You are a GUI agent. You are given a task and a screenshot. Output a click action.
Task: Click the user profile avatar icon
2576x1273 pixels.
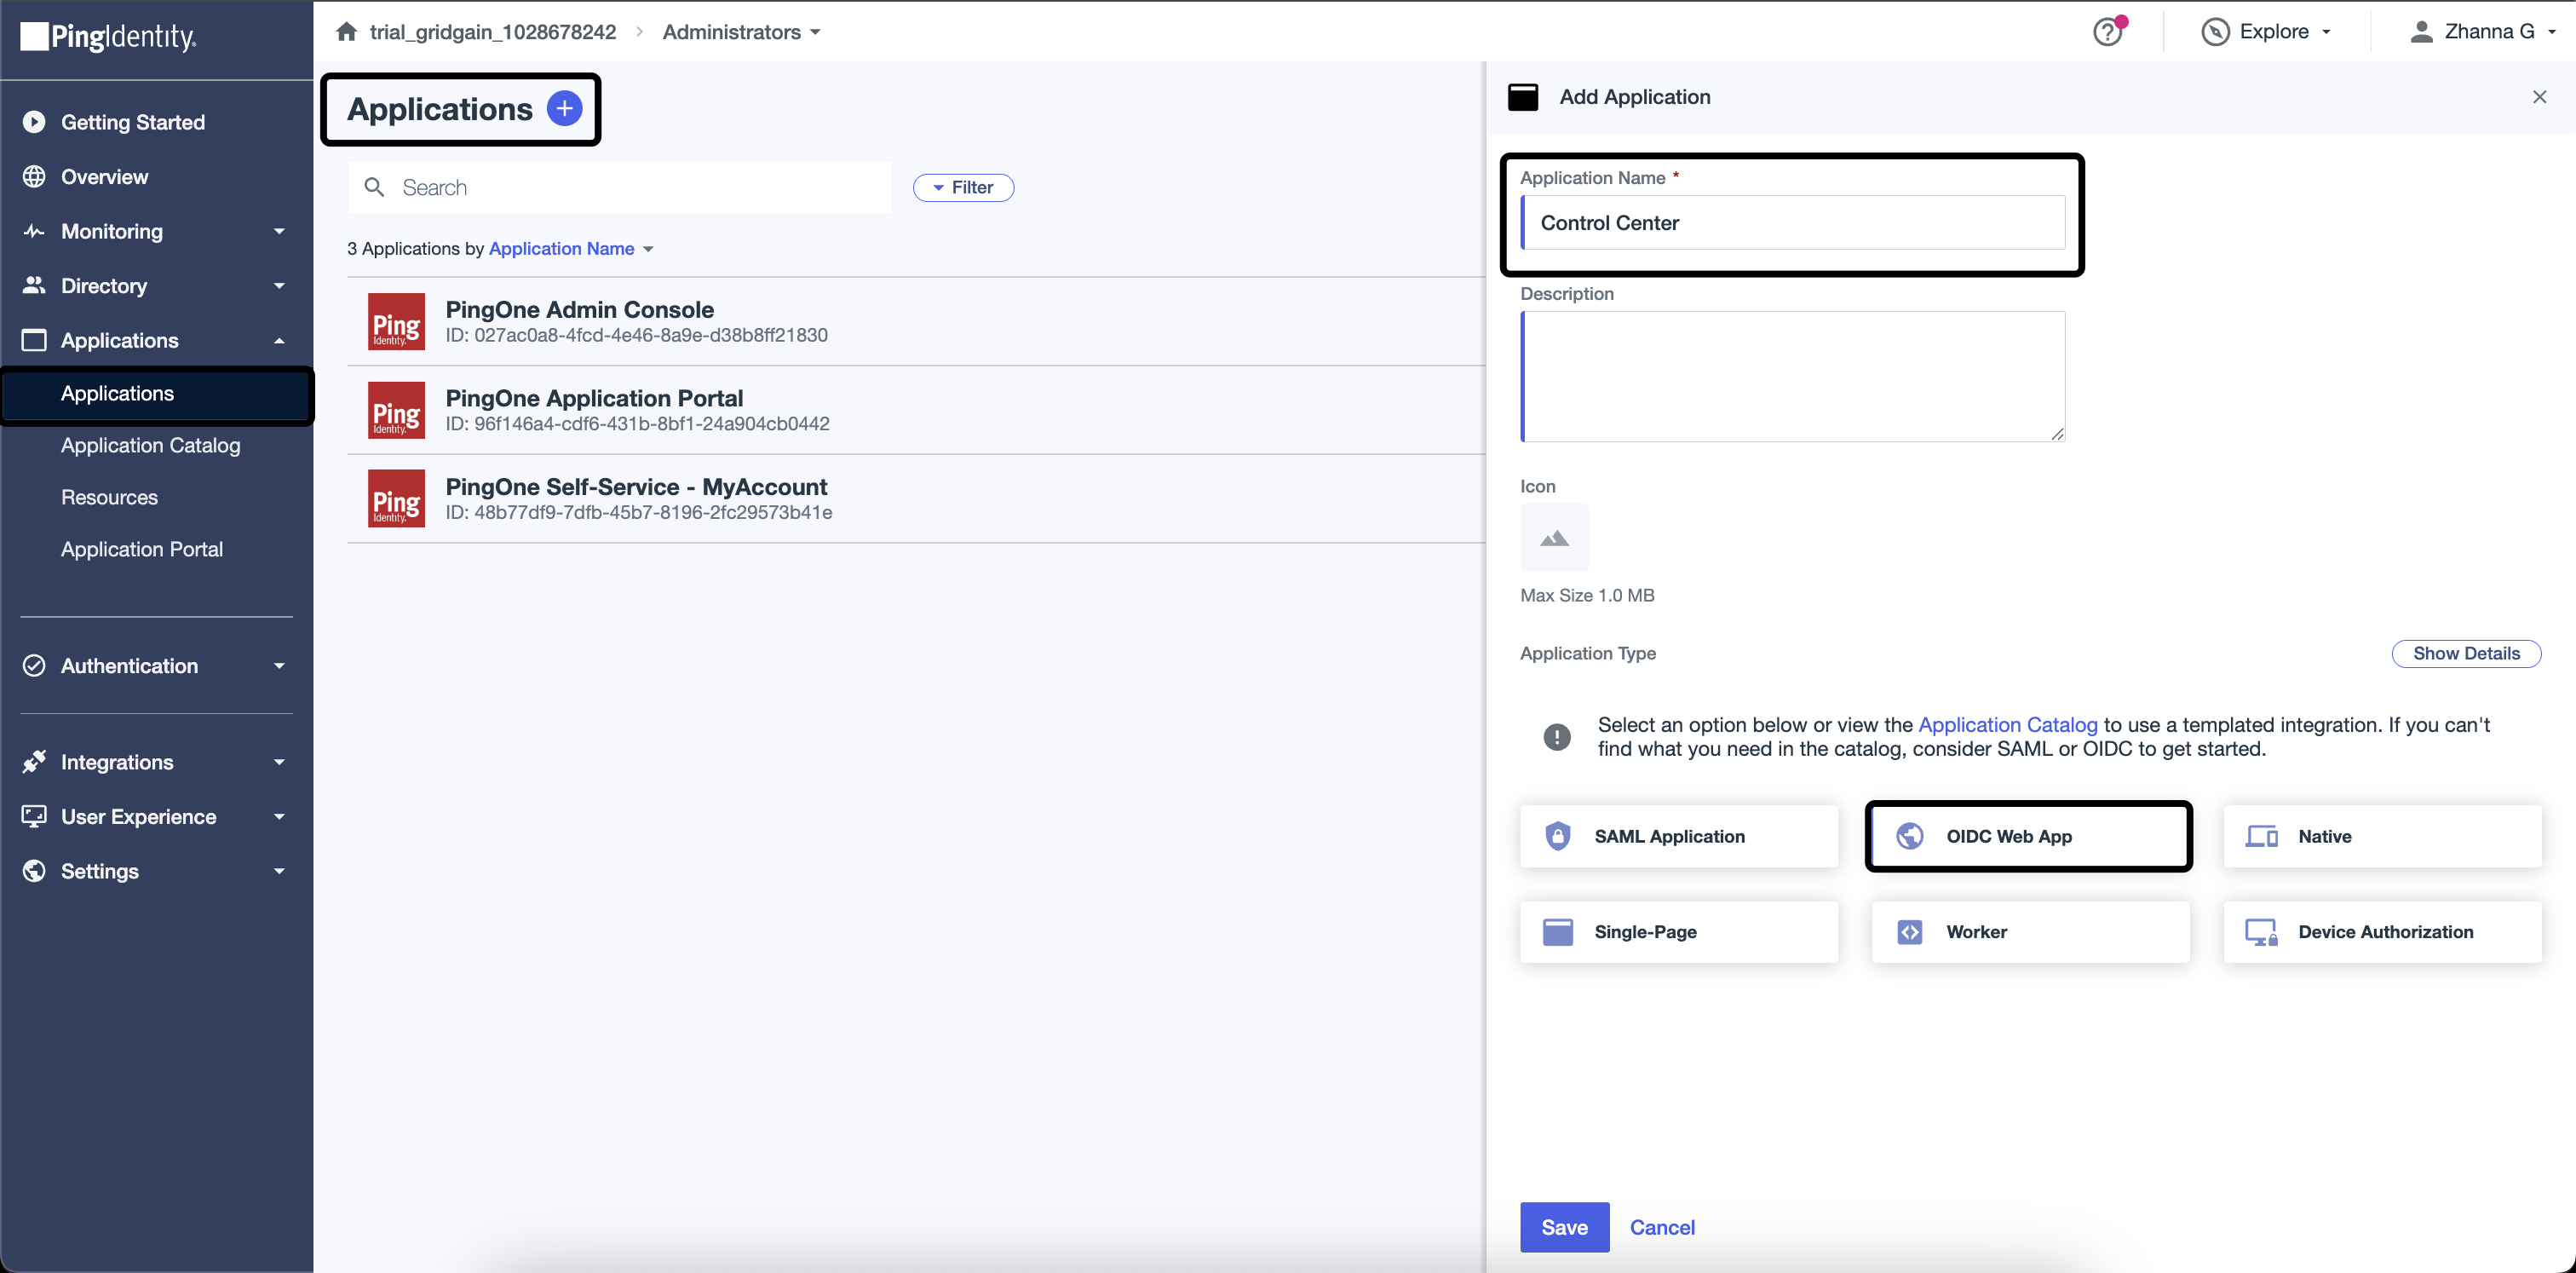click(2421, 32)
